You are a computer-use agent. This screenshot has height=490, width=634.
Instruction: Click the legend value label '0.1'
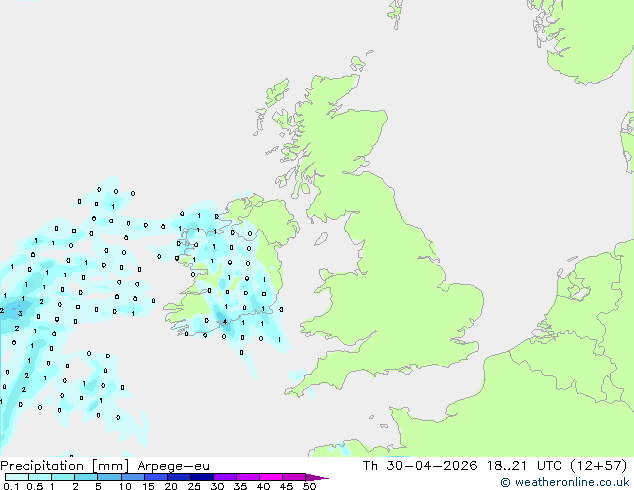click(11, 486)
